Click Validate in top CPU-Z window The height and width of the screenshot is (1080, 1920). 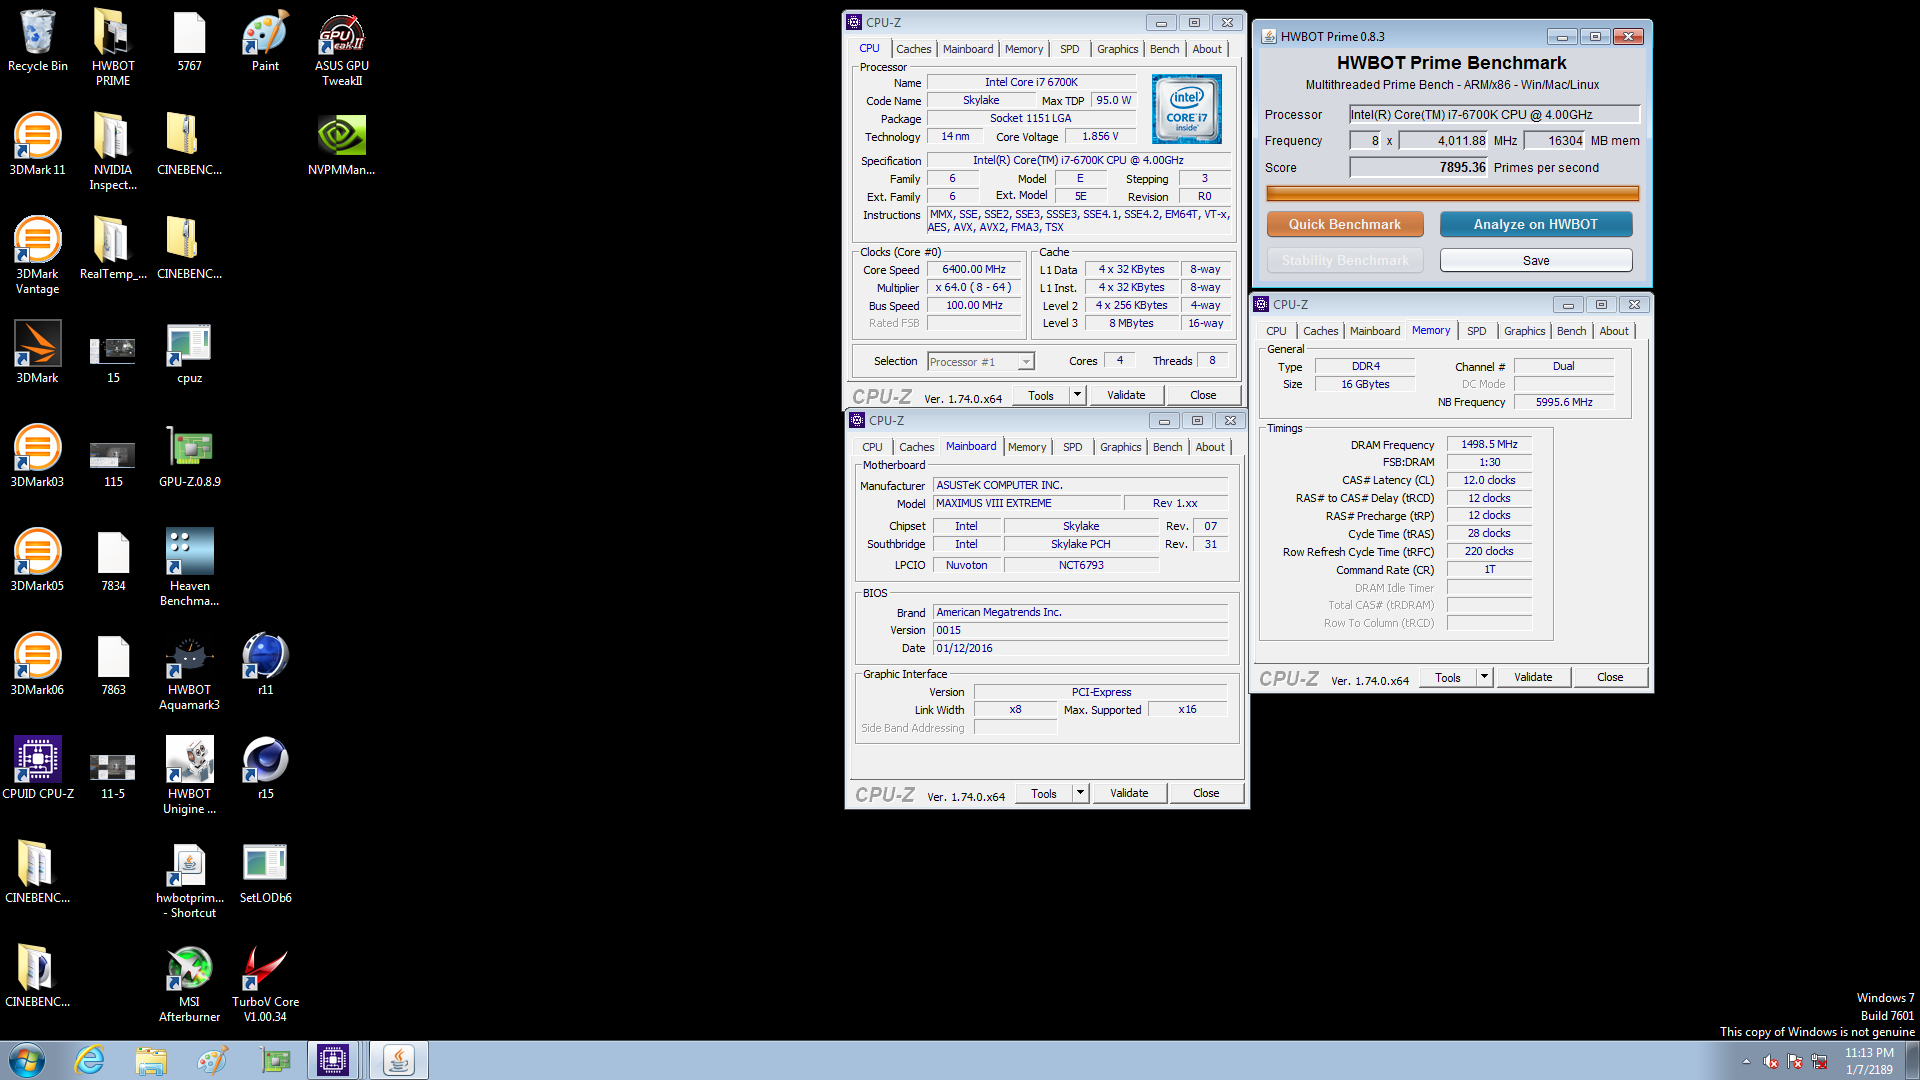point(1125,396)
